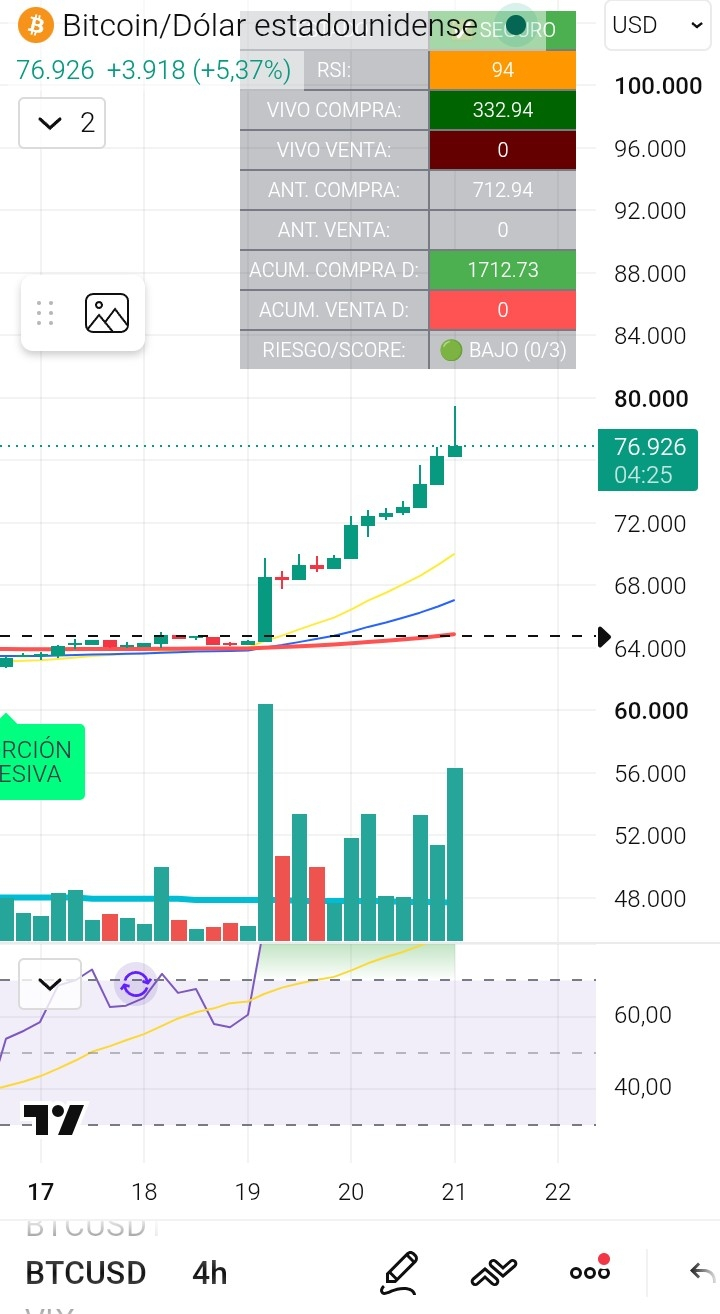Click the date label 21 on time axis
This screenshot has height=1314, width=720.
coord(455,1192)
